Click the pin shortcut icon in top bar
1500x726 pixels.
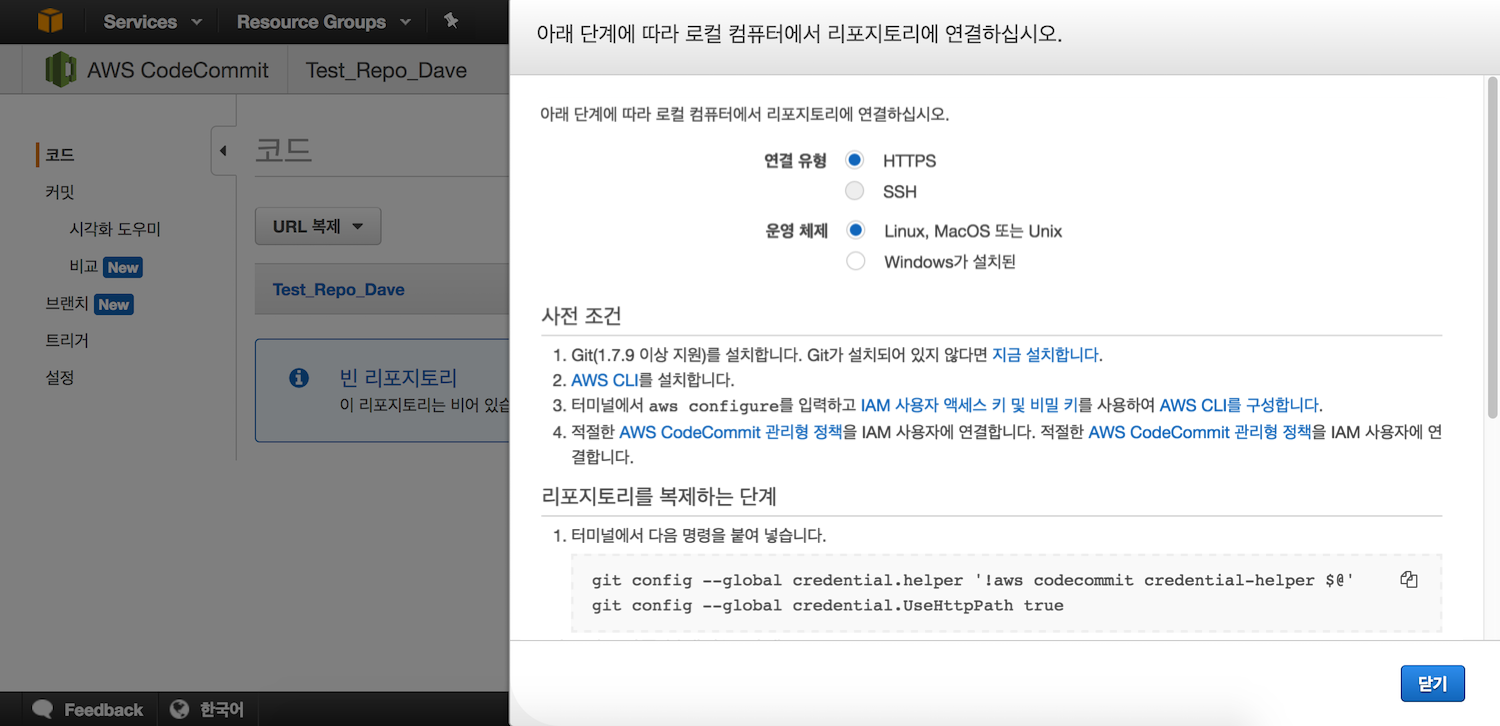[x=451, y=21]
